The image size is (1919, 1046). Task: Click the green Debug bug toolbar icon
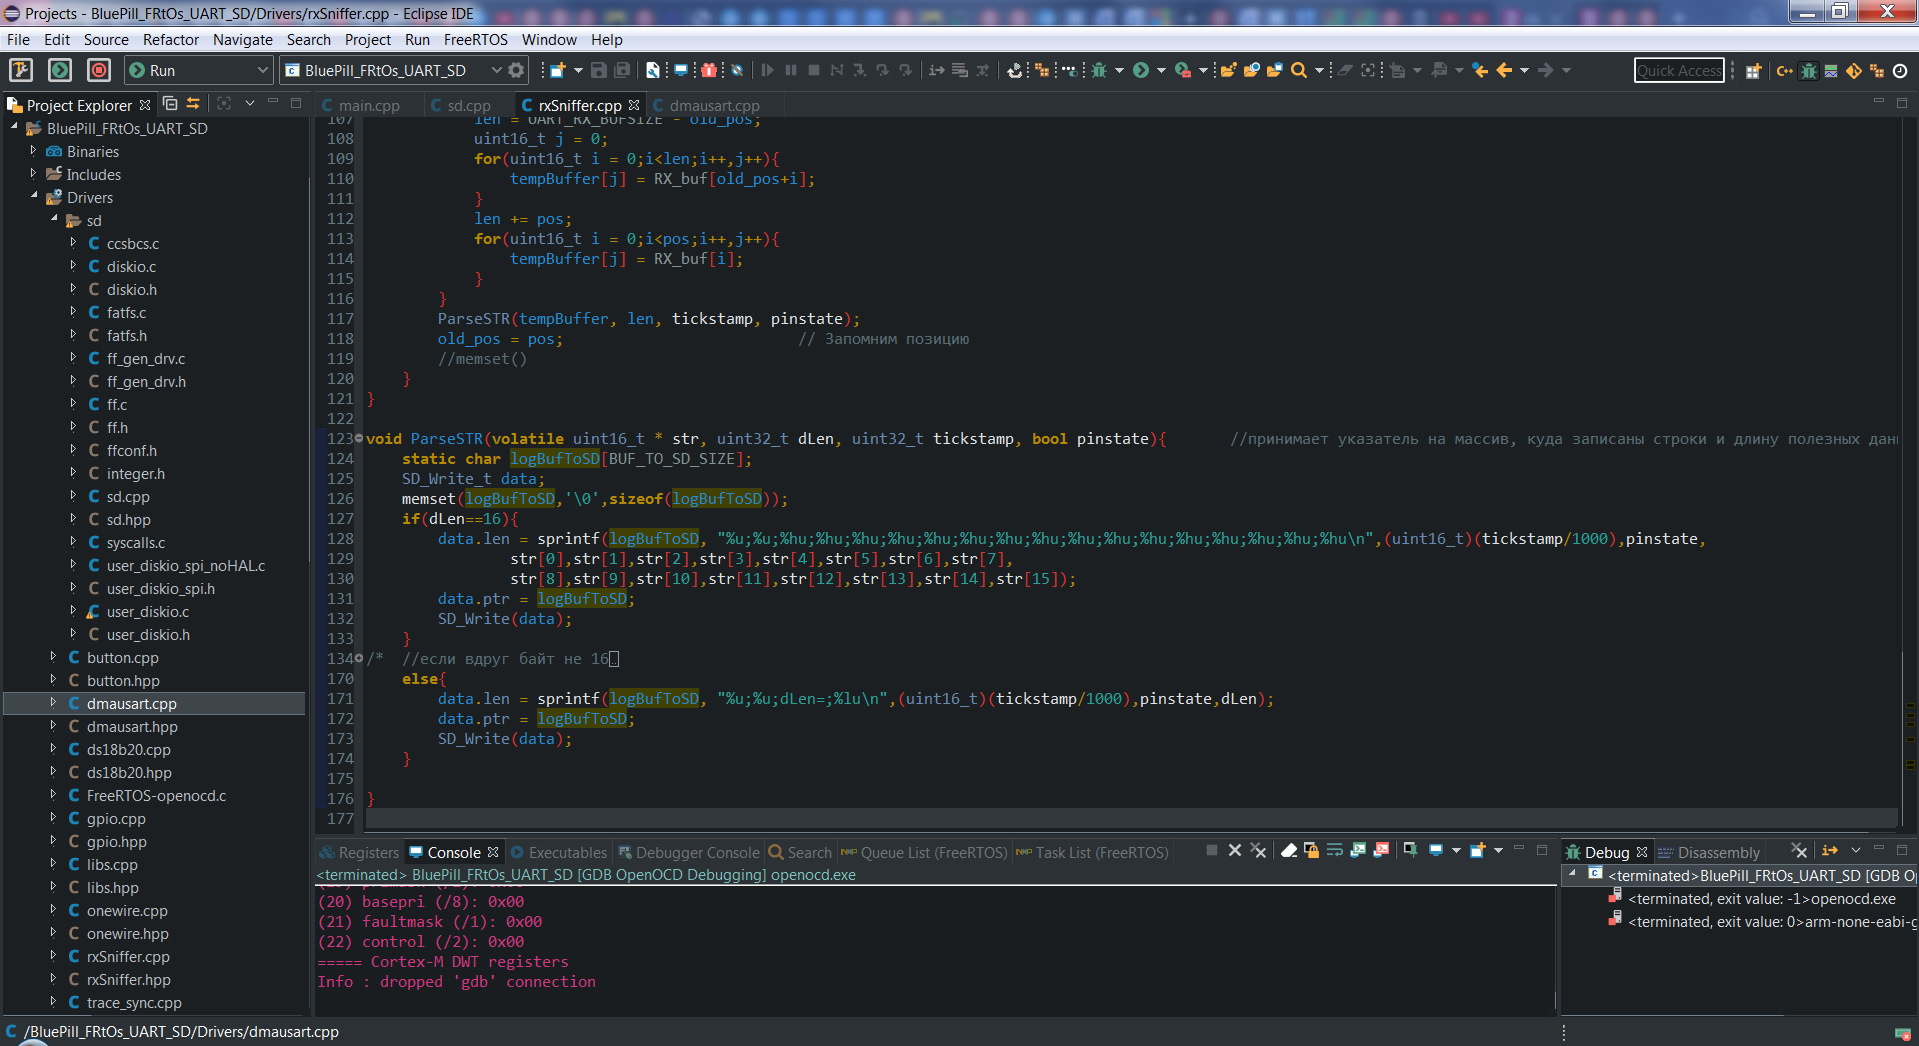pos(1099,70)
